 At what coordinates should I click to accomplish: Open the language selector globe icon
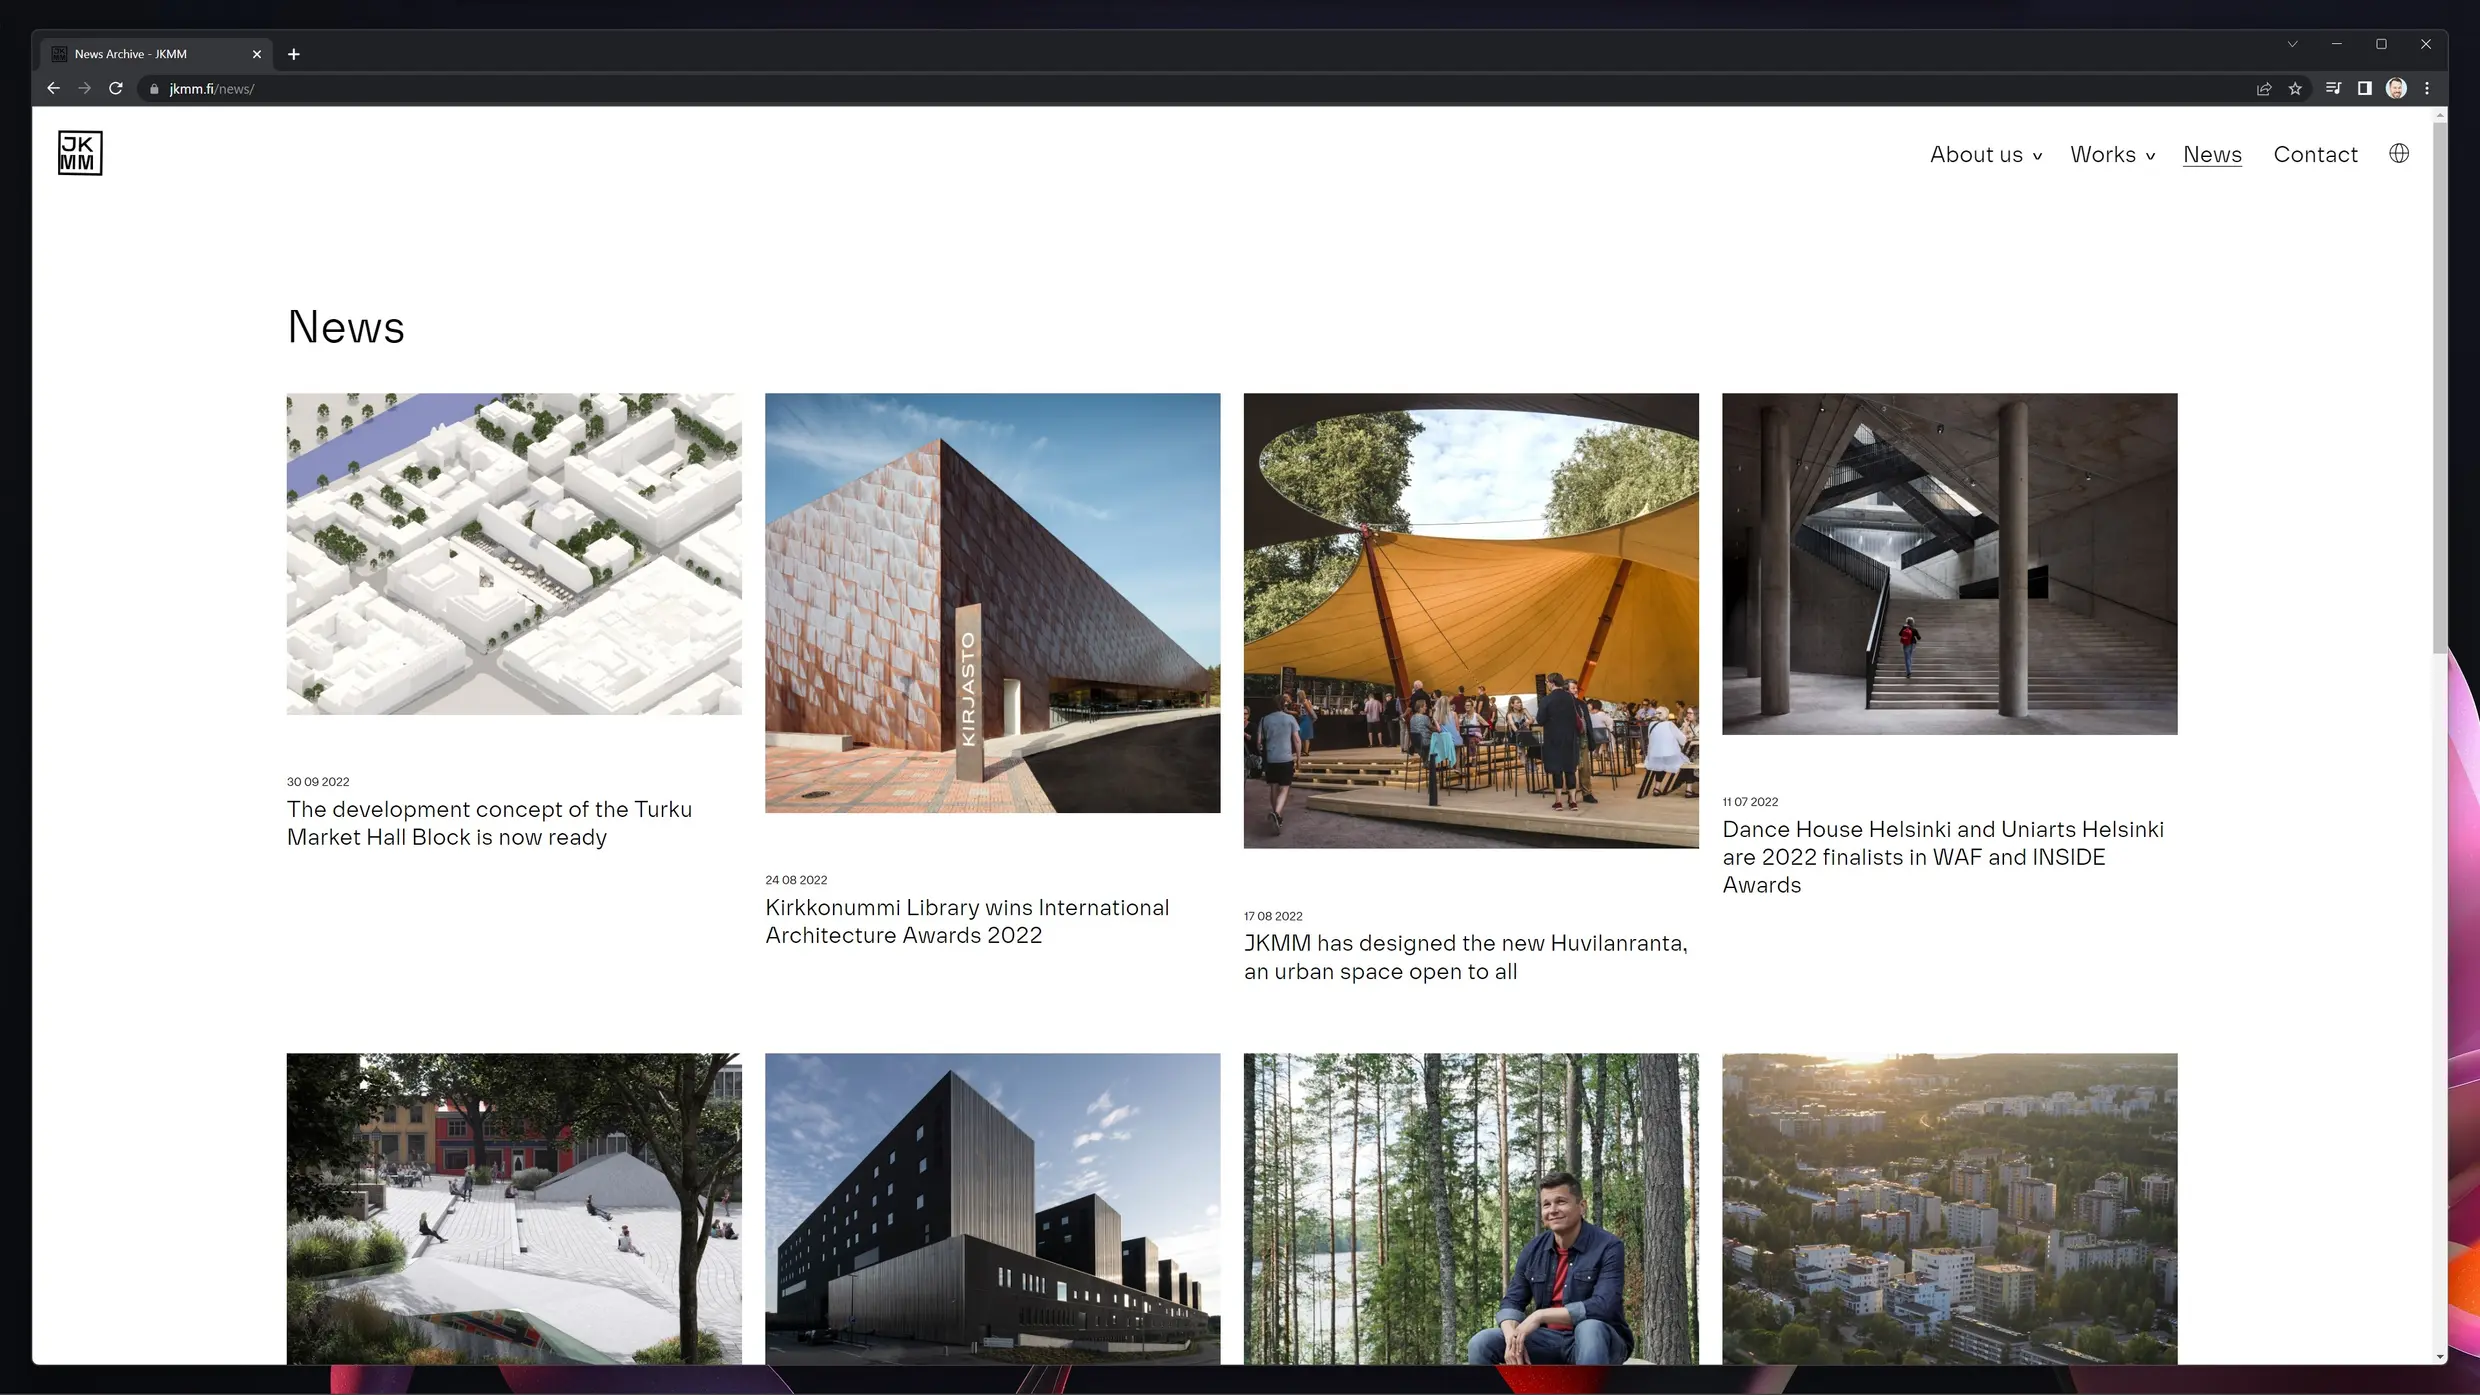[x=2399, y=152]
